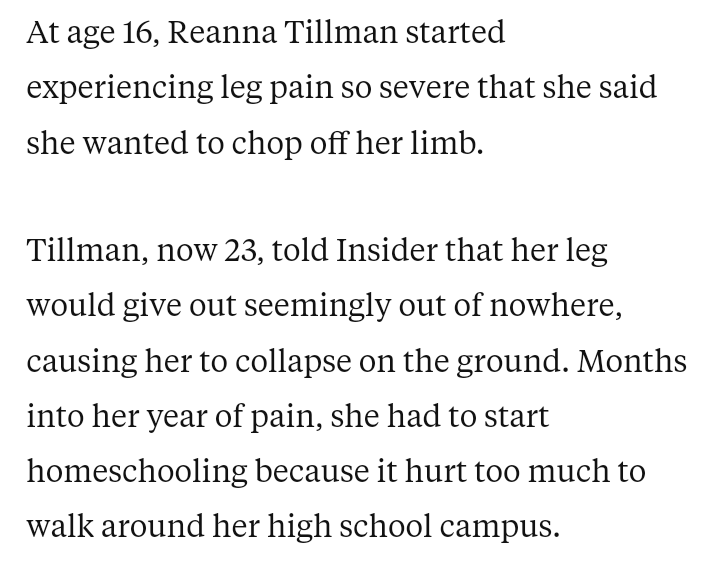Screen dimensions: 720x570
Task: Click the number "23" in the second paragraph
Action: (242, 251)
